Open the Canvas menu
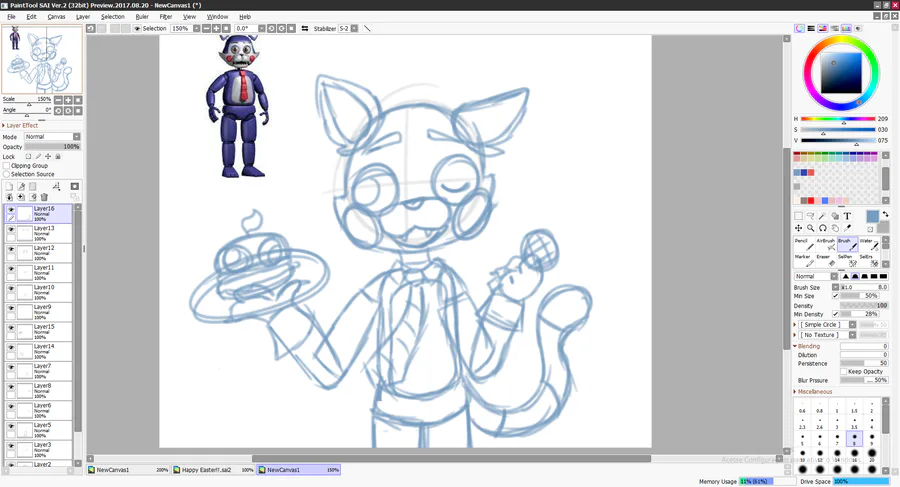This screenshot has height=487, width=900. 56,17
